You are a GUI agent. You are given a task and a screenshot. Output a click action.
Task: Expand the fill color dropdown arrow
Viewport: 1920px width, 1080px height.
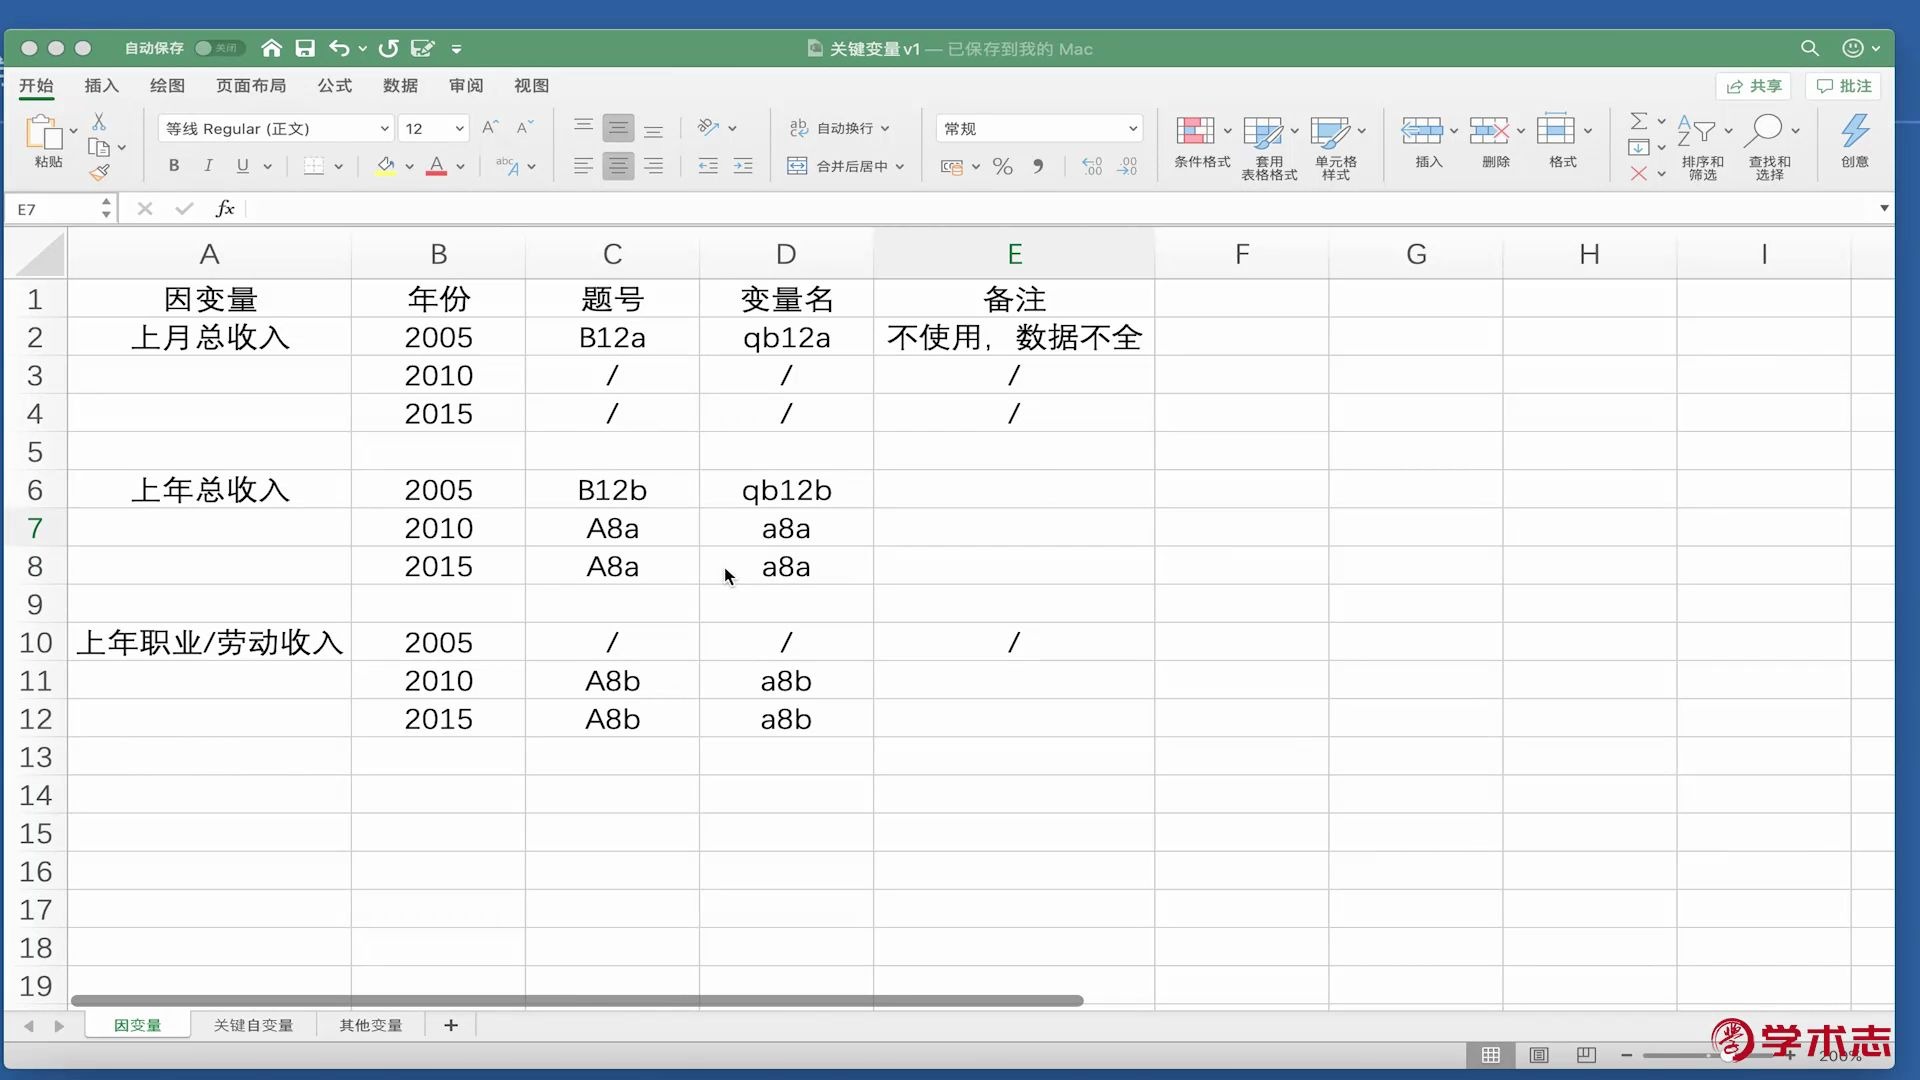point(409,167)
